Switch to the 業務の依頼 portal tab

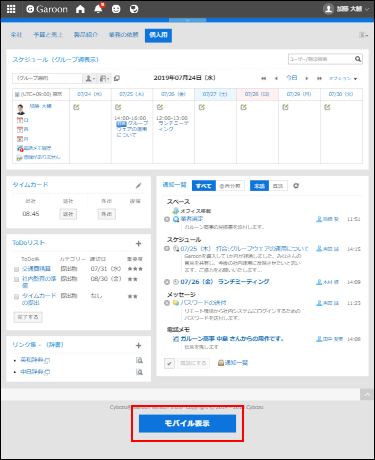(123, 35)
